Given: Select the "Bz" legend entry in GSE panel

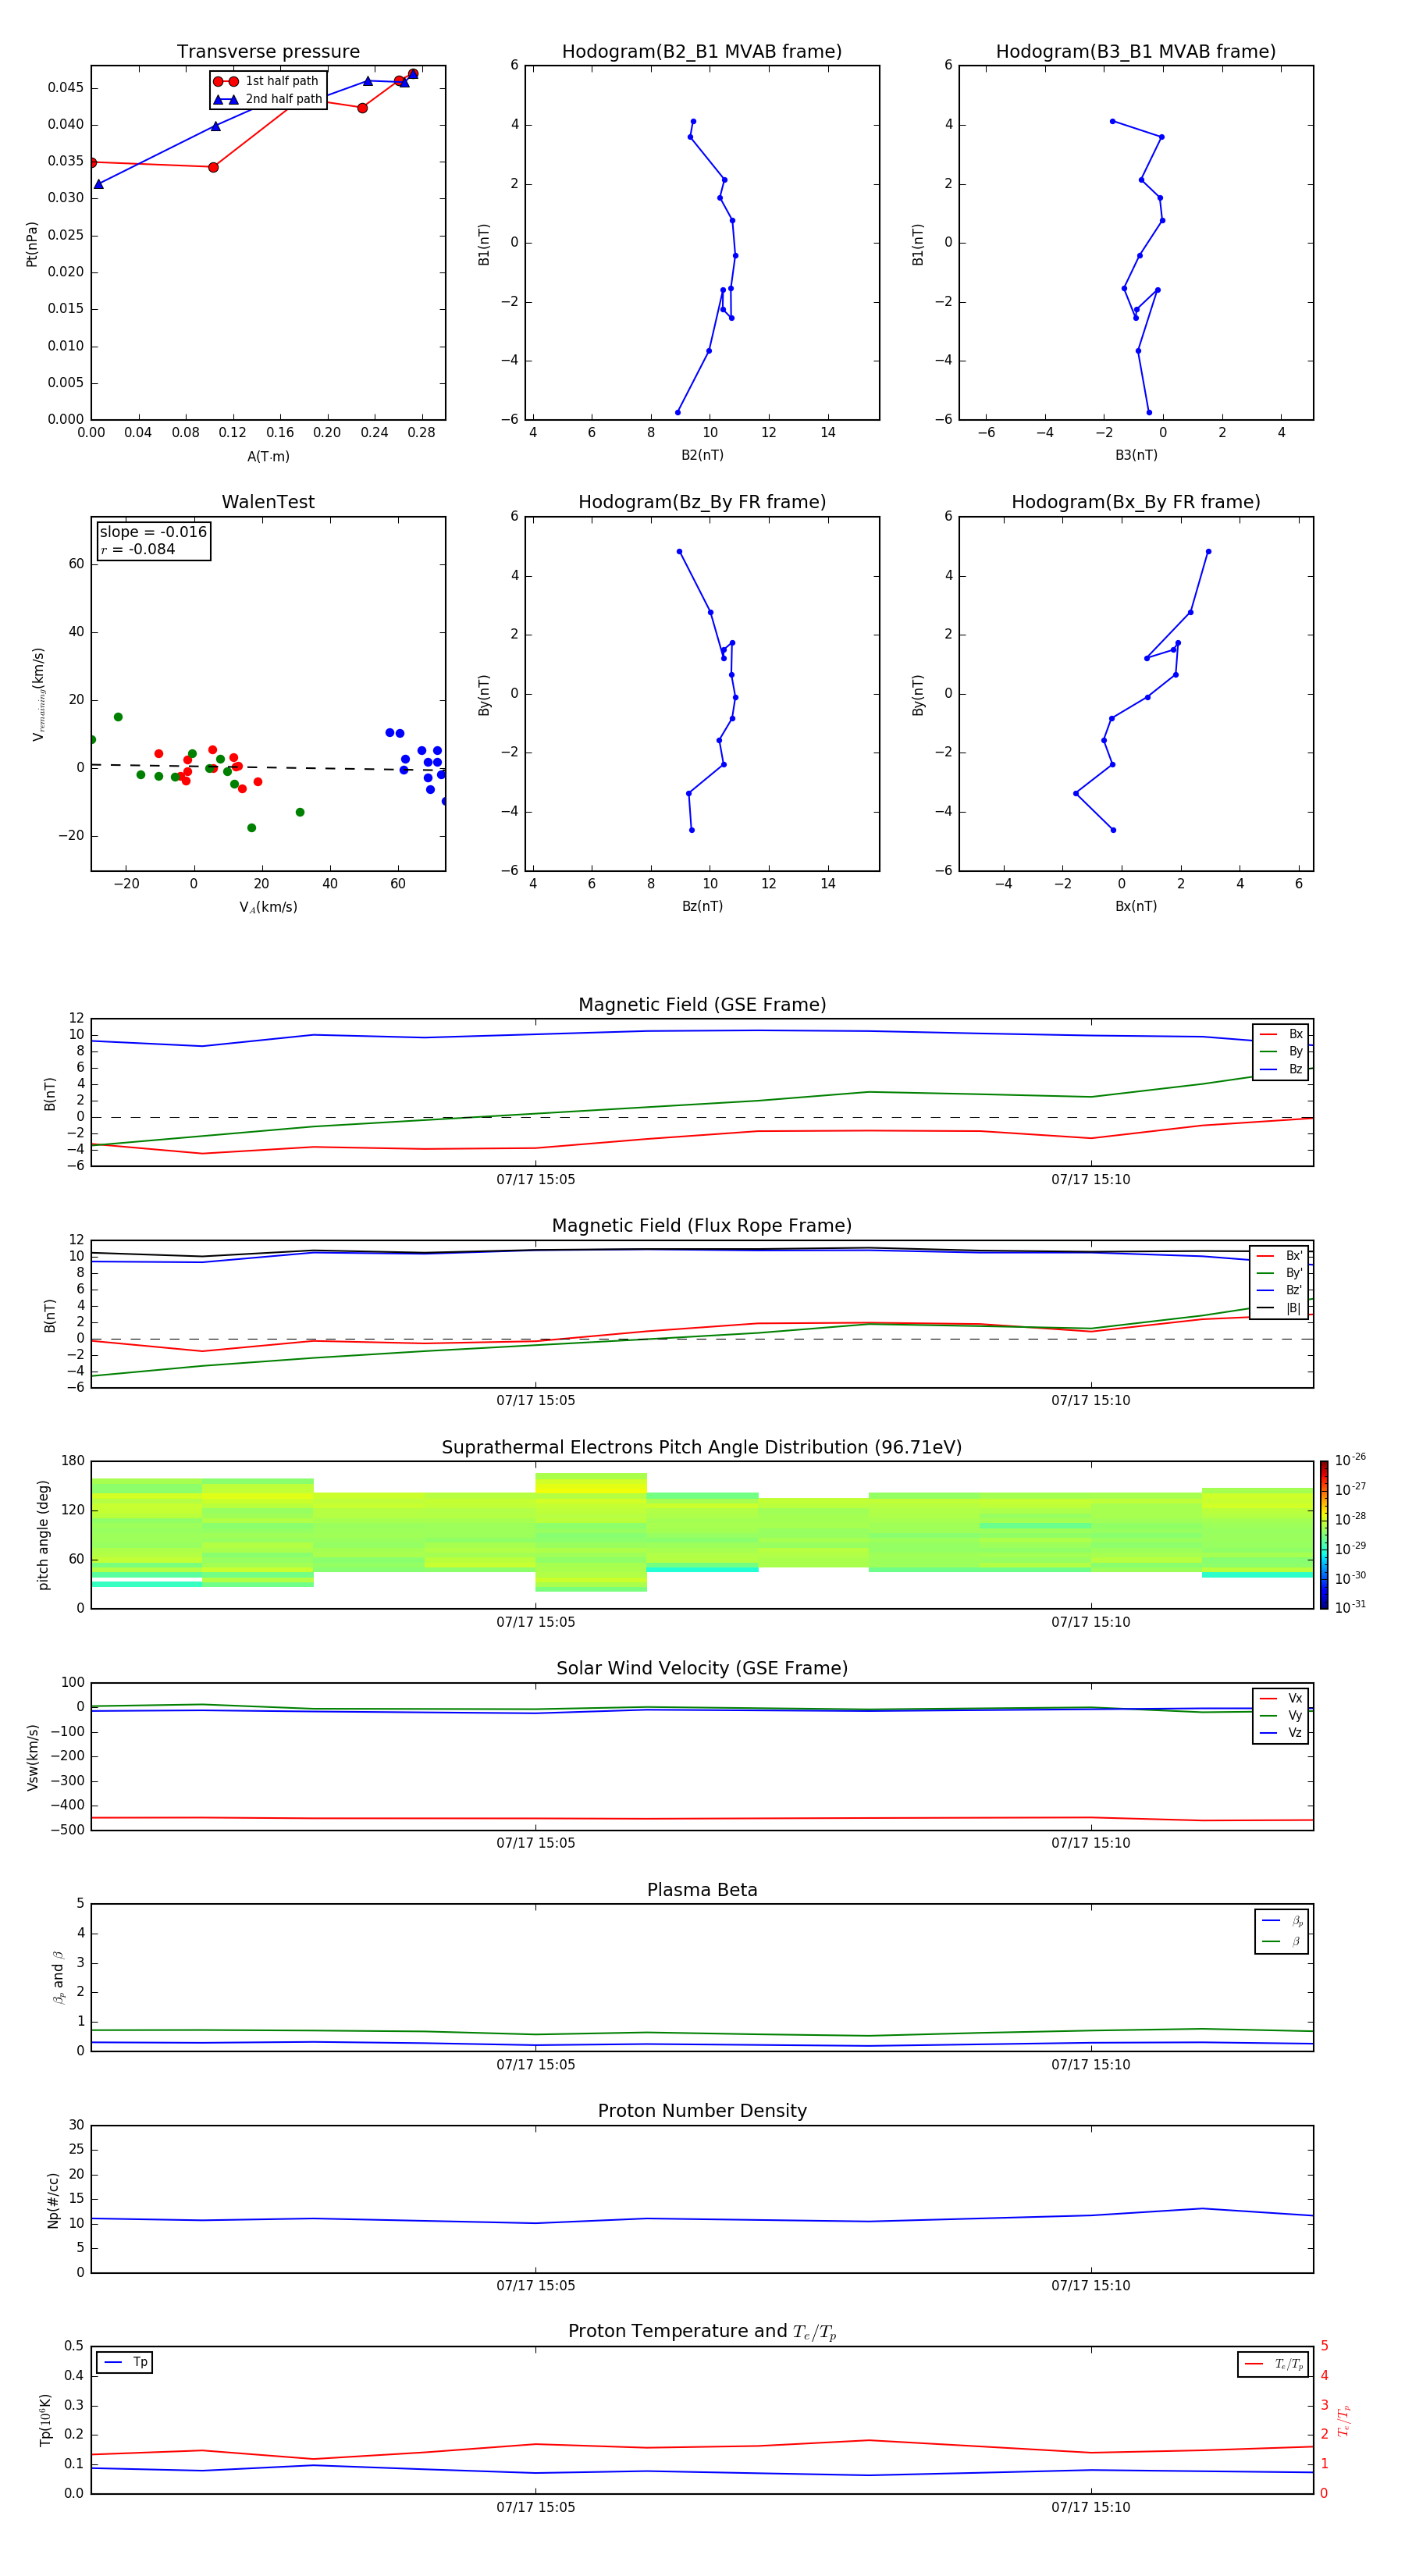Looking at the screenshot, I should pos(1282,1069).
